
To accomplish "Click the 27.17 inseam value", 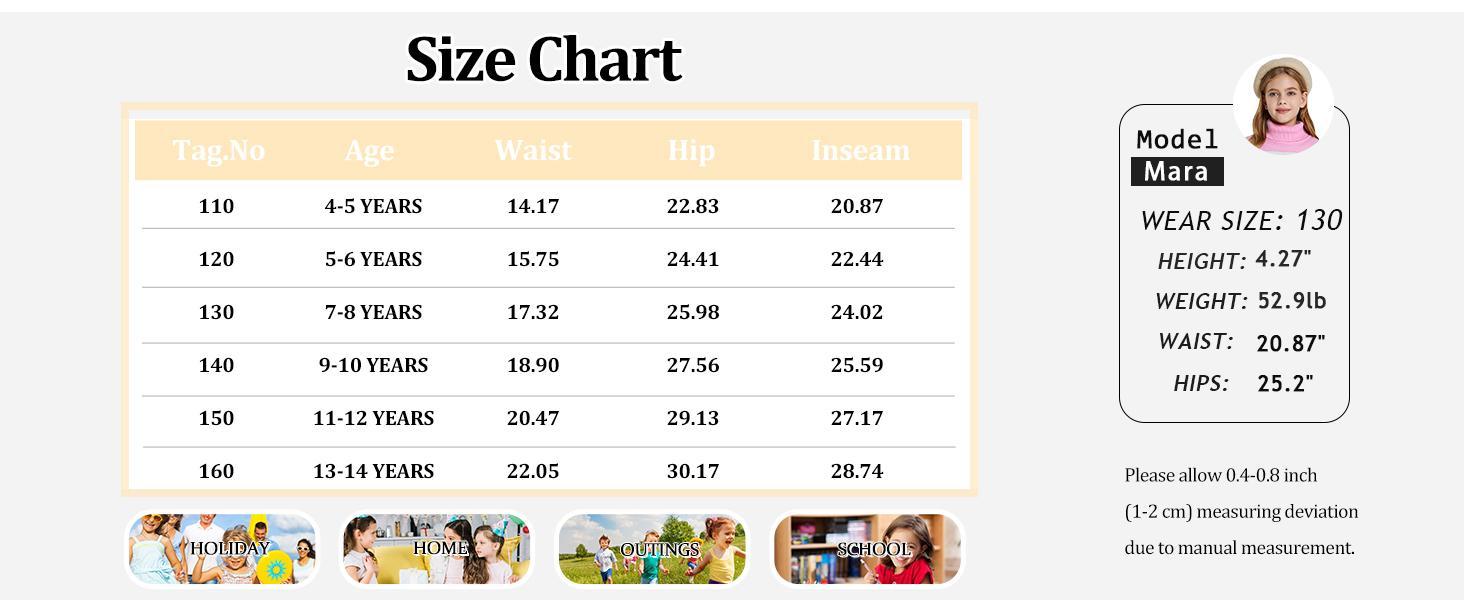I will click(x=857, y=418).
